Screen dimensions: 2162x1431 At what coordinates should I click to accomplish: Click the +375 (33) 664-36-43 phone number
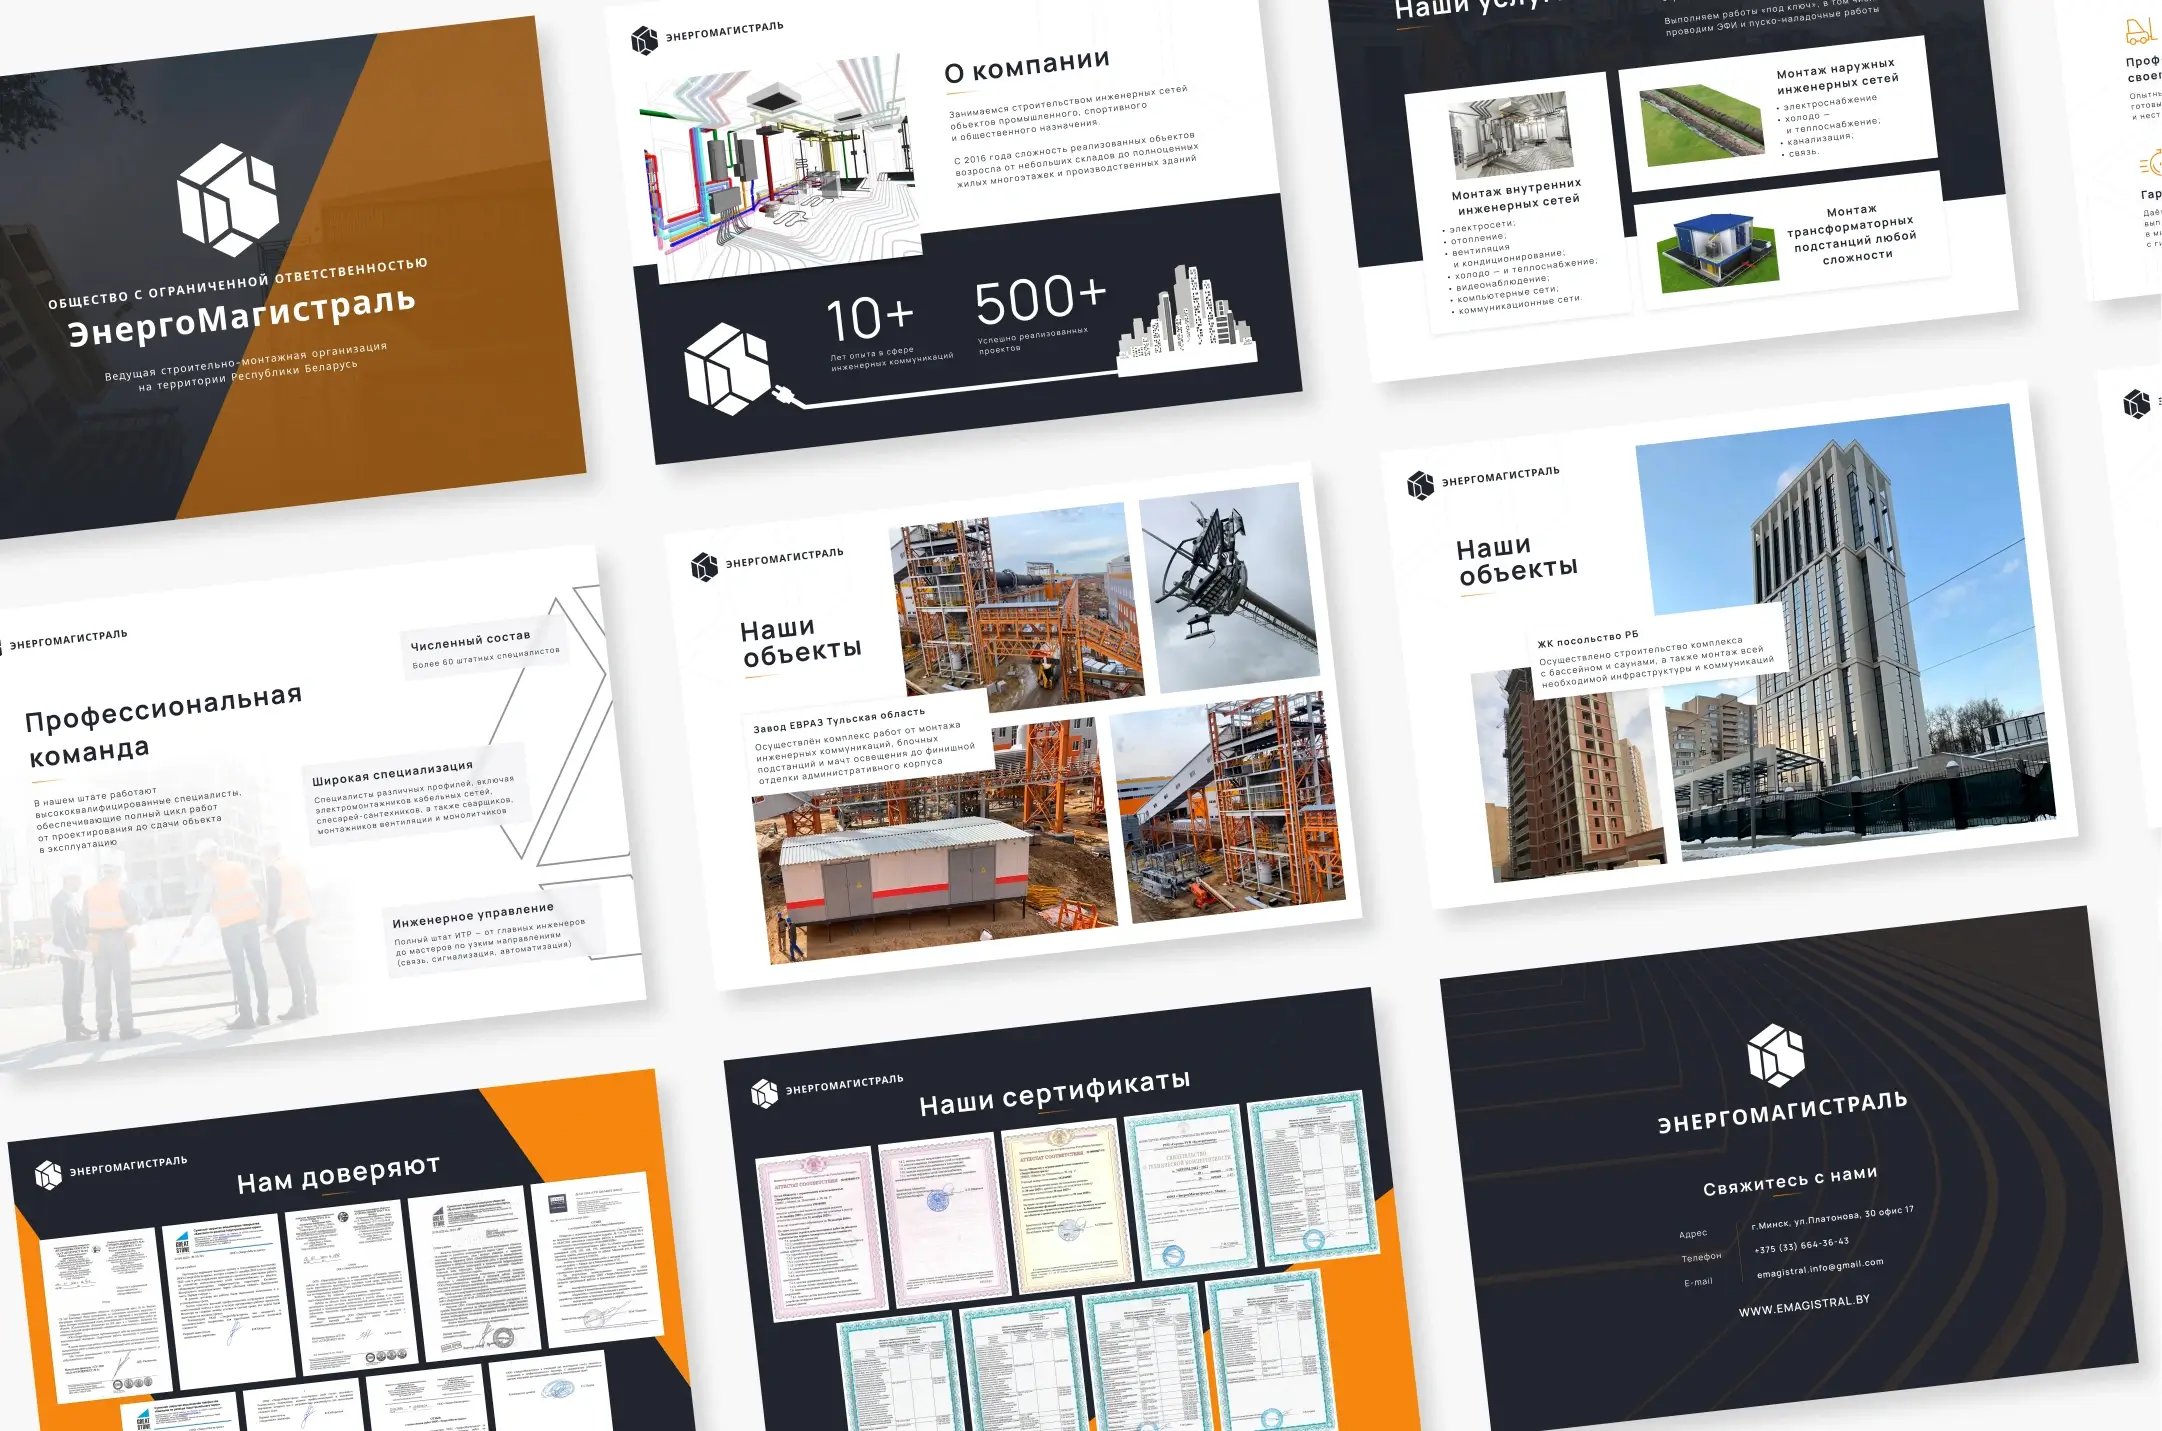click(x=1801, y=1245)
